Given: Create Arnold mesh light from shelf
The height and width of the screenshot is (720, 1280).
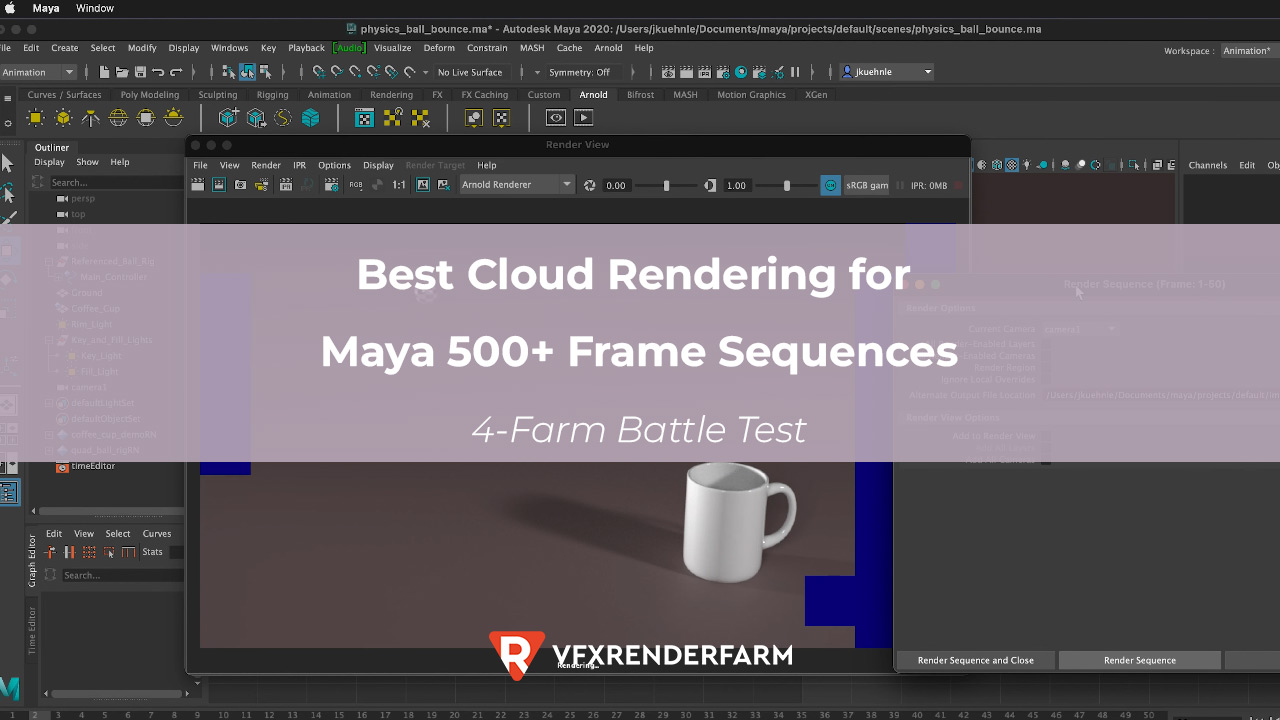Looking at the screenshot, I should point(63,118).
